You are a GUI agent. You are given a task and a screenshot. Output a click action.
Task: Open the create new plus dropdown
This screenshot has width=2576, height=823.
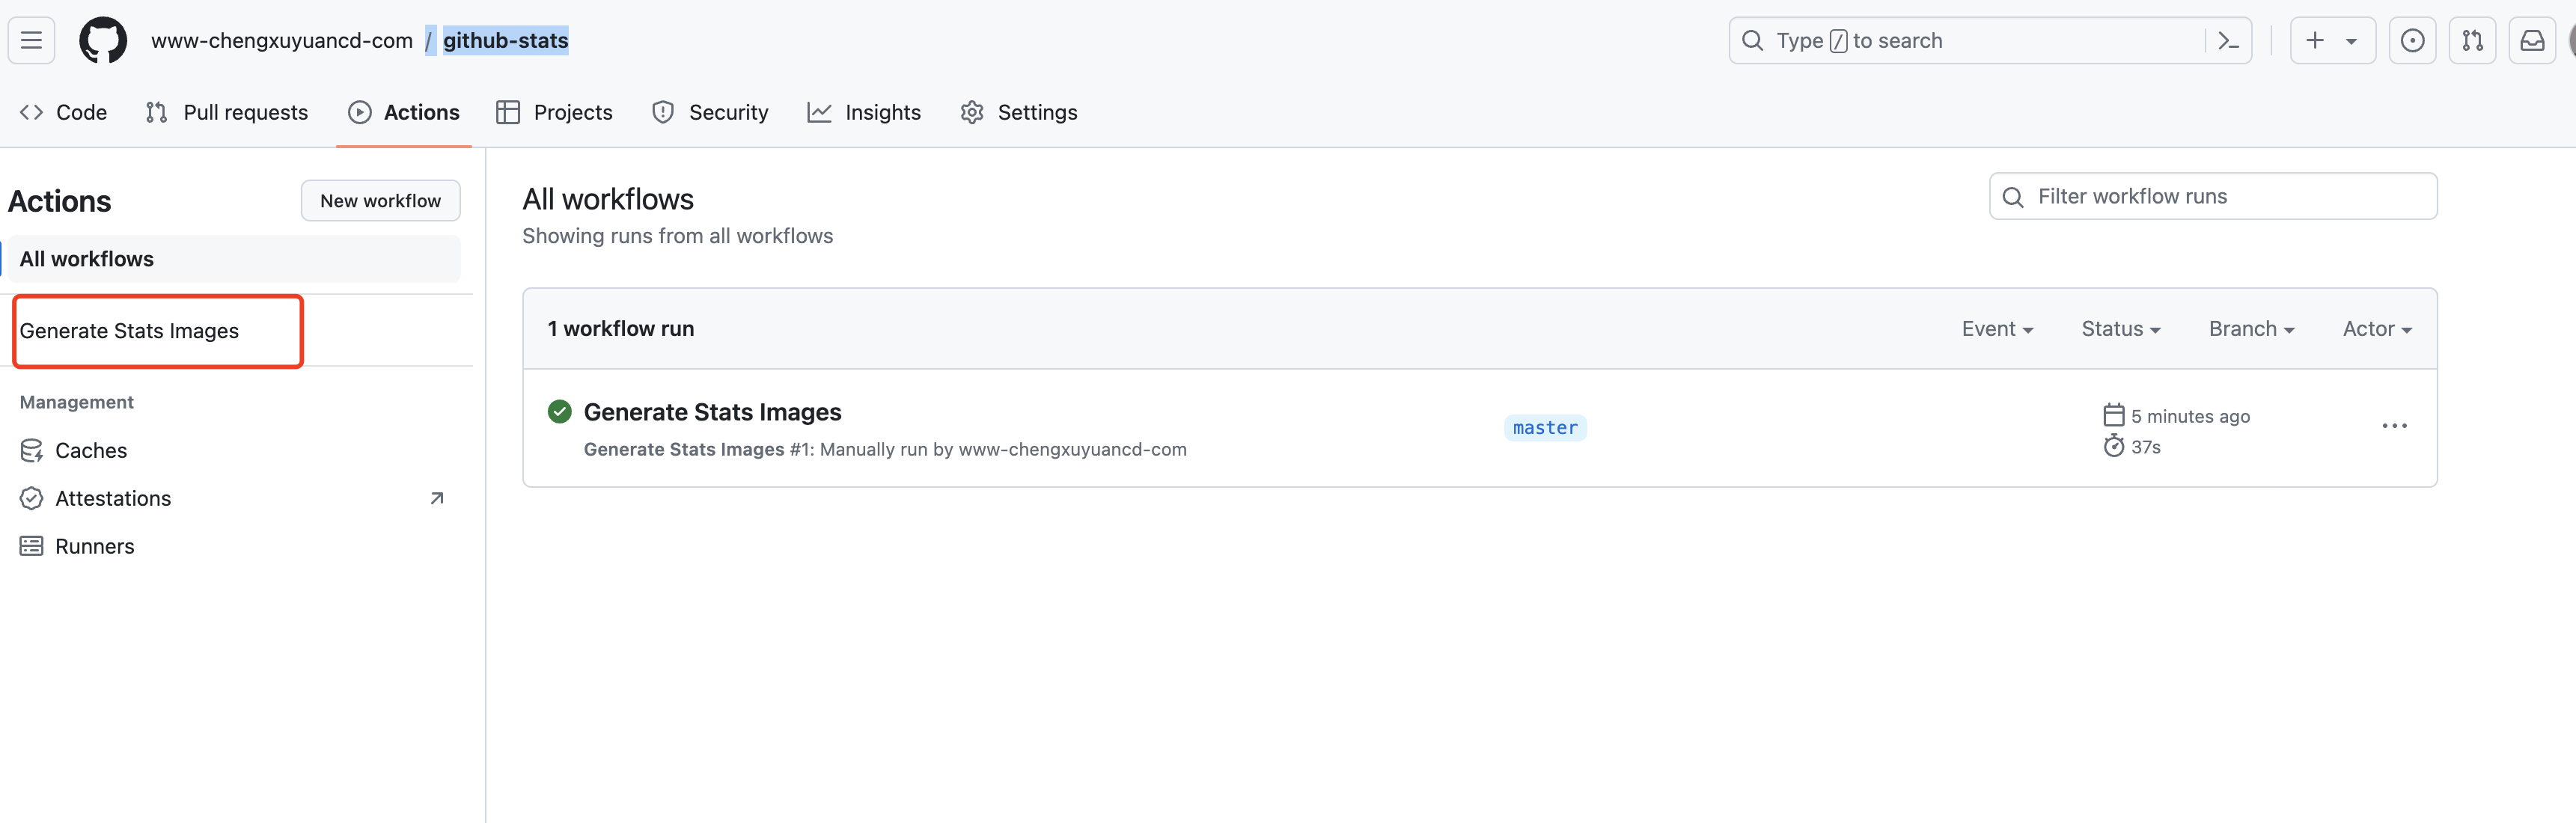(2332, 41)
